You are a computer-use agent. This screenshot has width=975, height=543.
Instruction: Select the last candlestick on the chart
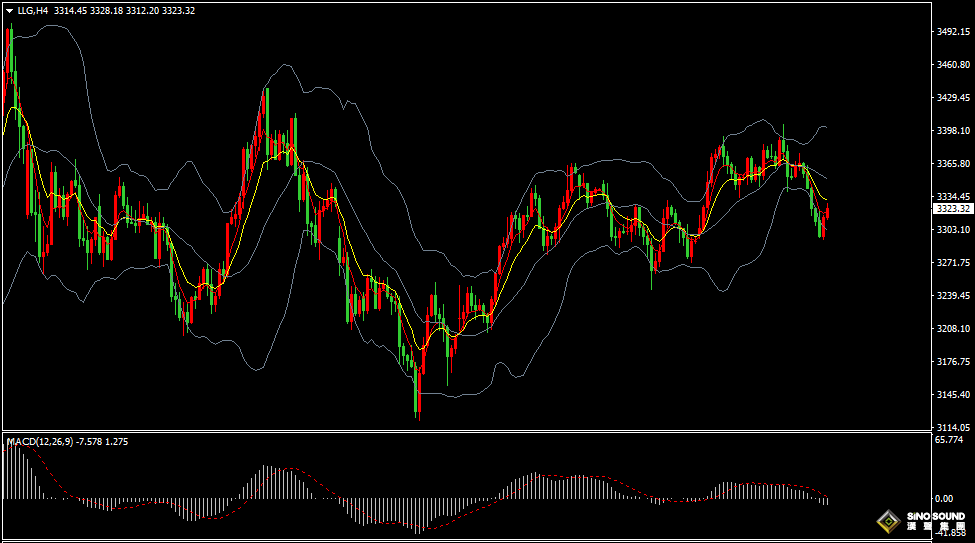click(827, 211)
